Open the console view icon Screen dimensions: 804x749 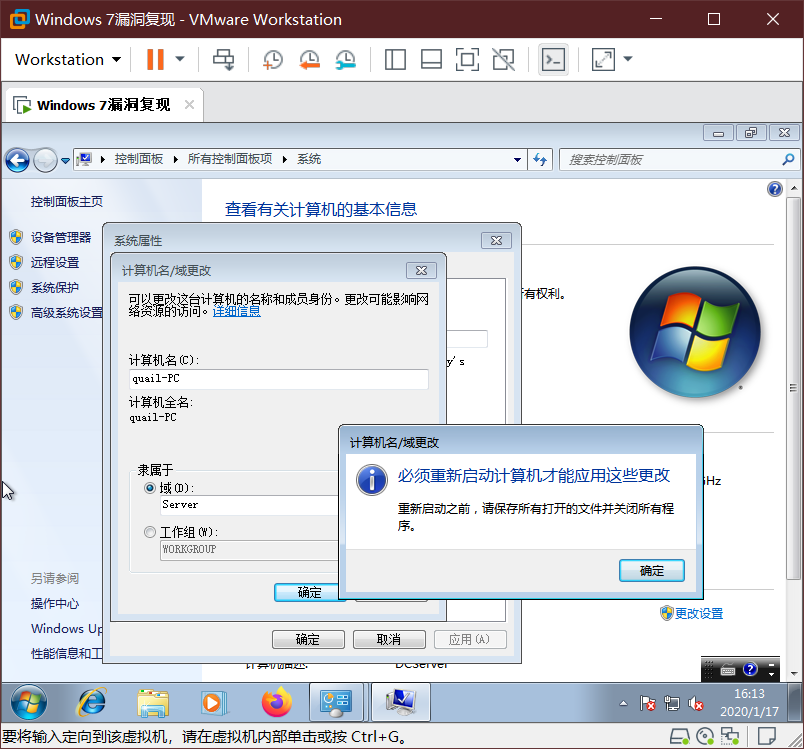[x=553, y=59]
